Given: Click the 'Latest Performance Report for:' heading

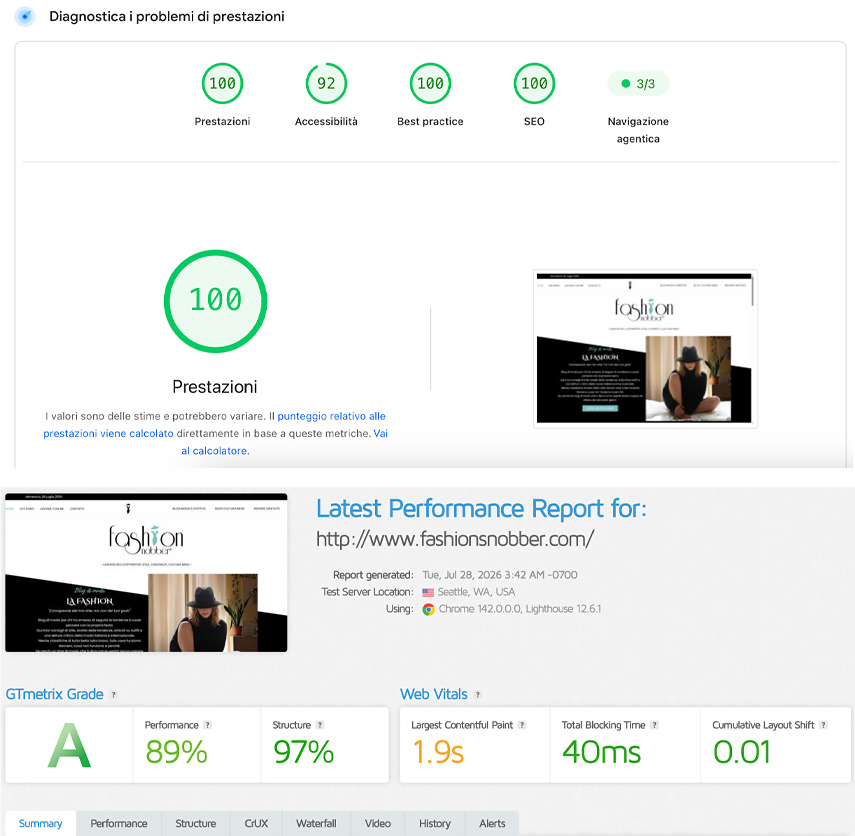Looking at the screenshot, I should 481,509.
